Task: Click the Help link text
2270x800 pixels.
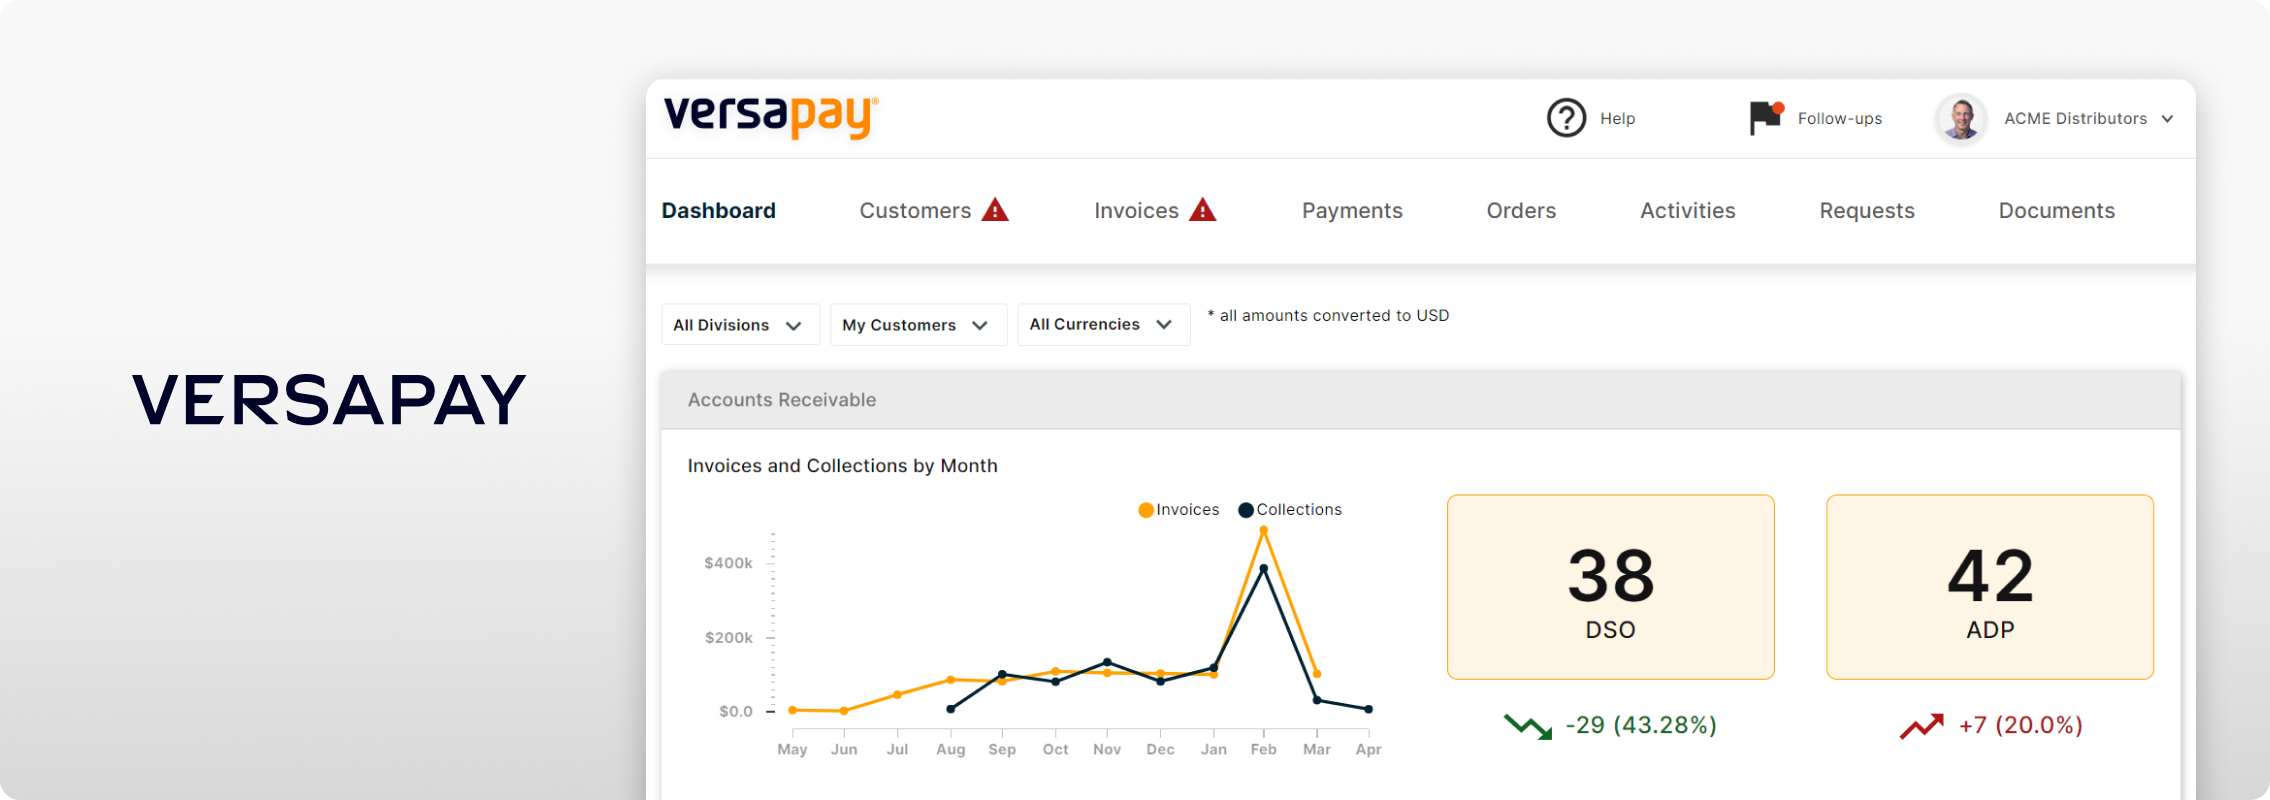Action: [x=1617, y=119]
